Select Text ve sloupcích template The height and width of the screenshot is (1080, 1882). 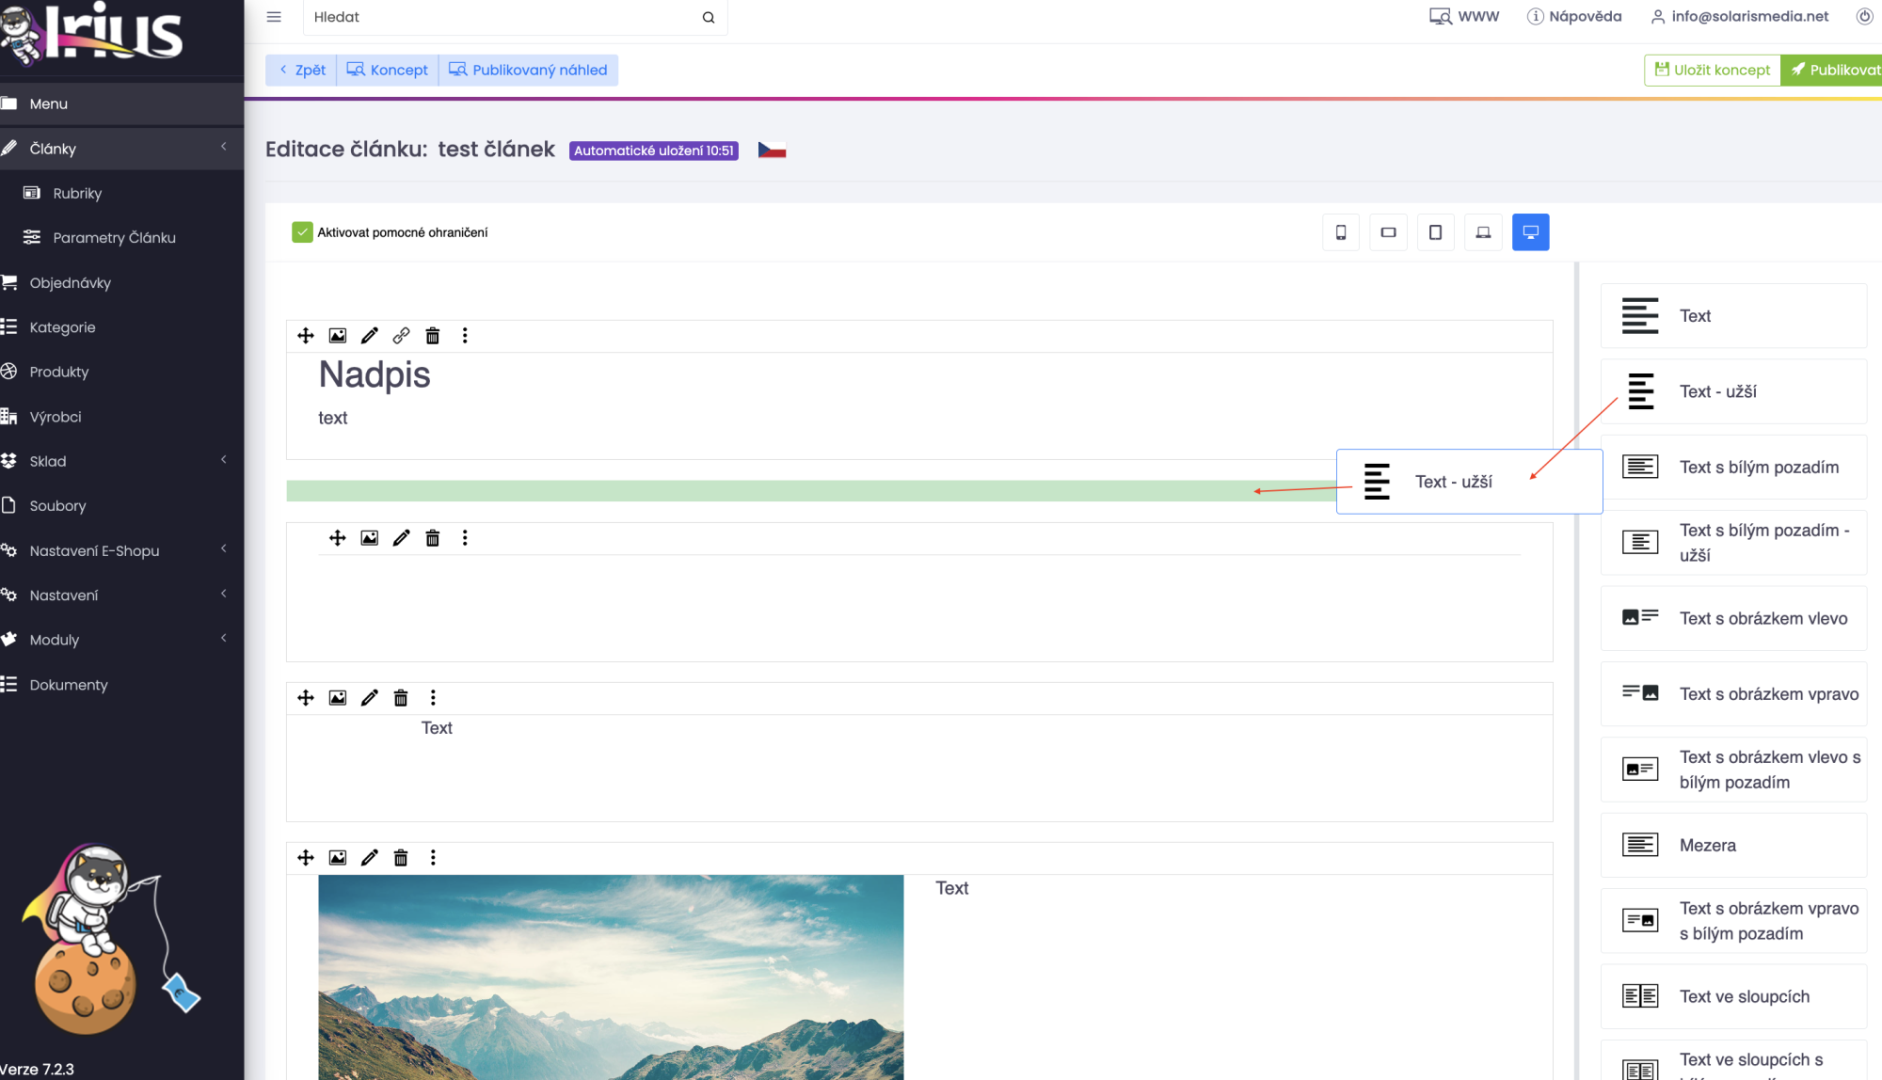(1734, 996)
